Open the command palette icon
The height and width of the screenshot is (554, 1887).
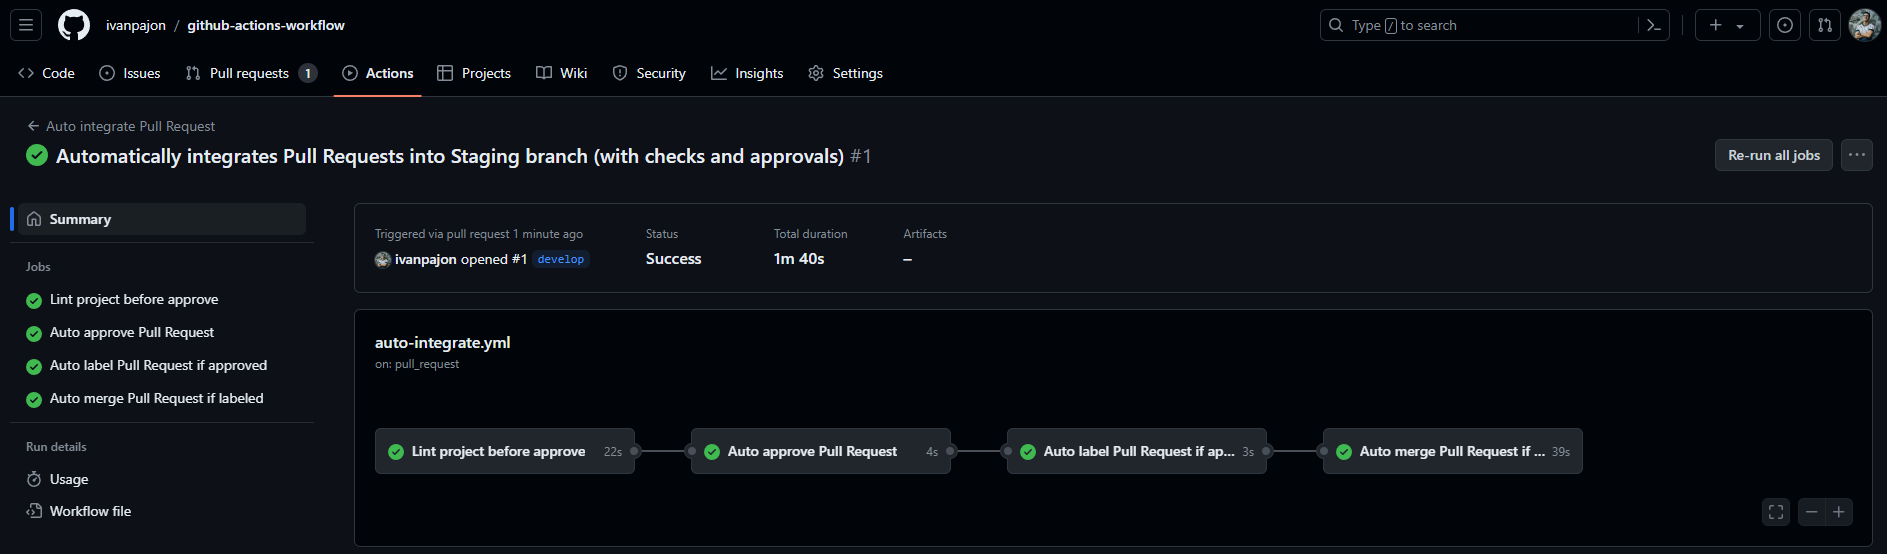click(x=1654, y=25)
